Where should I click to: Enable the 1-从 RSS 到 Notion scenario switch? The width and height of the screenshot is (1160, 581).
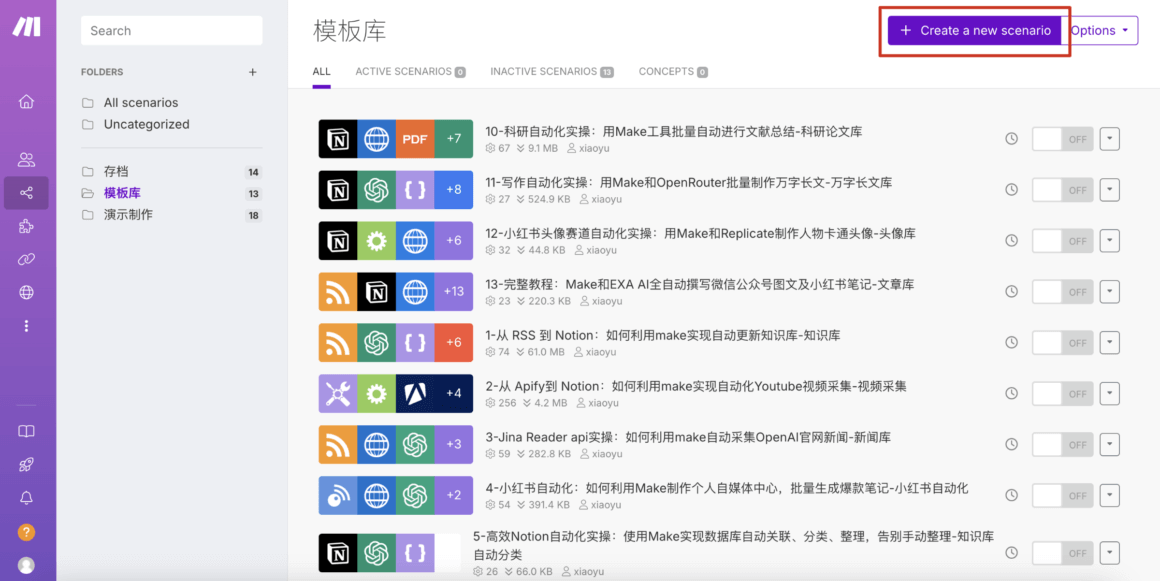coord(1062,343)
